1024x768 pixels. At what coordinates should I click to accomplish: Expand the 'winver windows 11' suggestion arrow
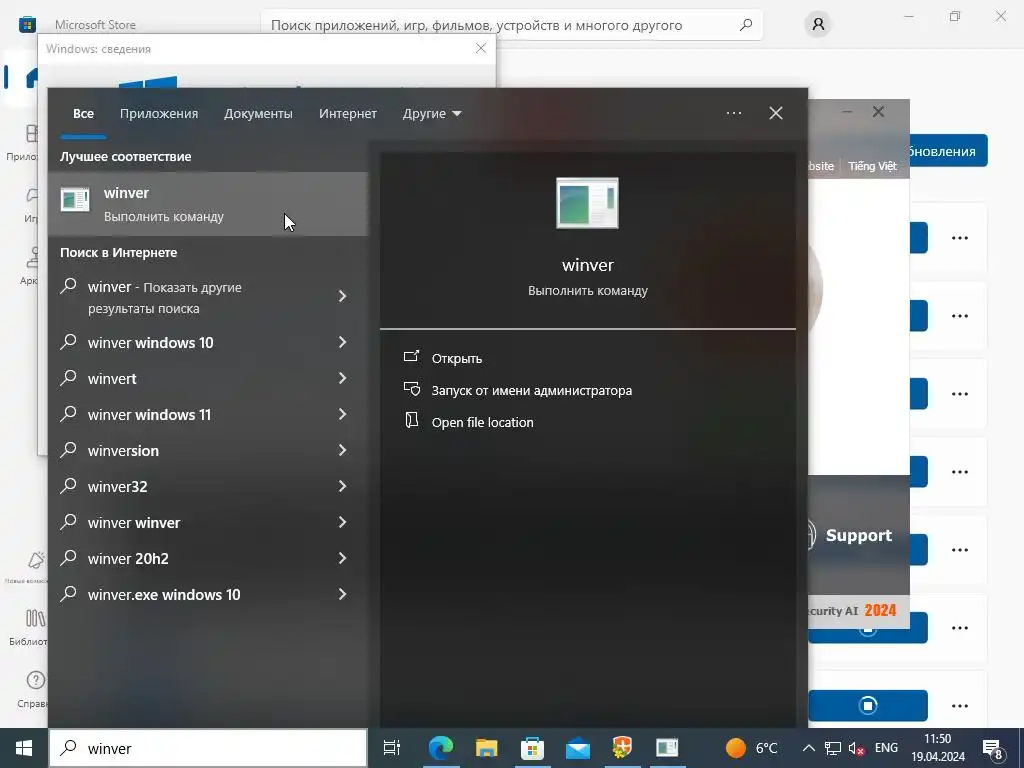pos(342,414)
